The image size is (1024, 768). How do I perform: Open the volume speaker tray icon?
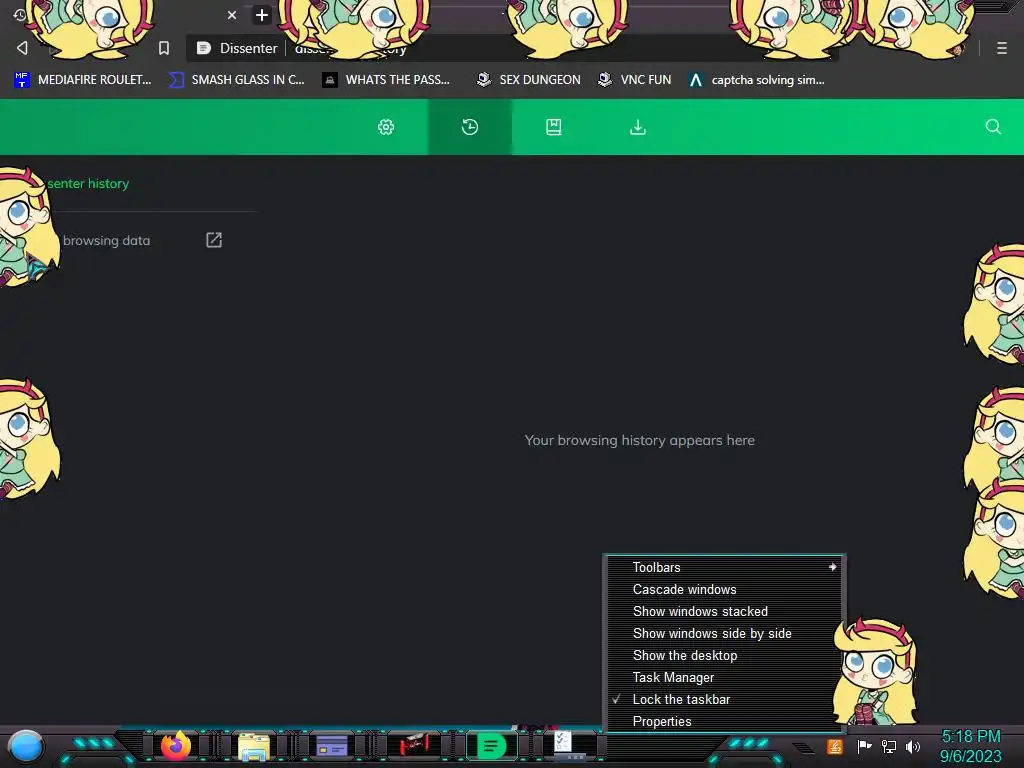913,746
